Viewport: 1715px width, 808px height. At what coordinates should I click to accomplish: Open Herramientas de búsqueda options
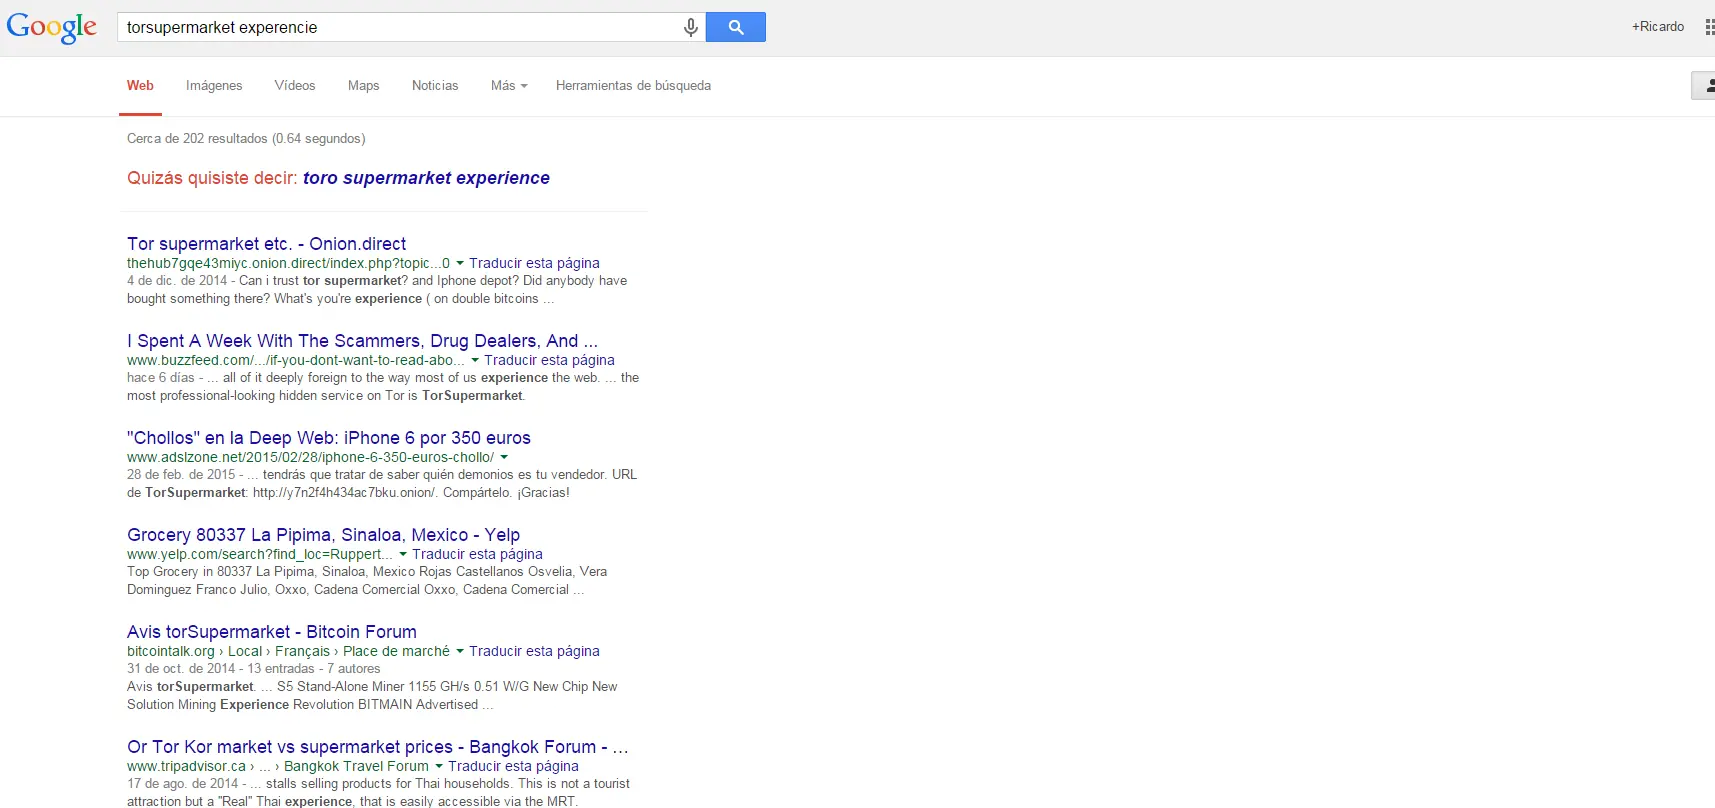pos(633,86)
